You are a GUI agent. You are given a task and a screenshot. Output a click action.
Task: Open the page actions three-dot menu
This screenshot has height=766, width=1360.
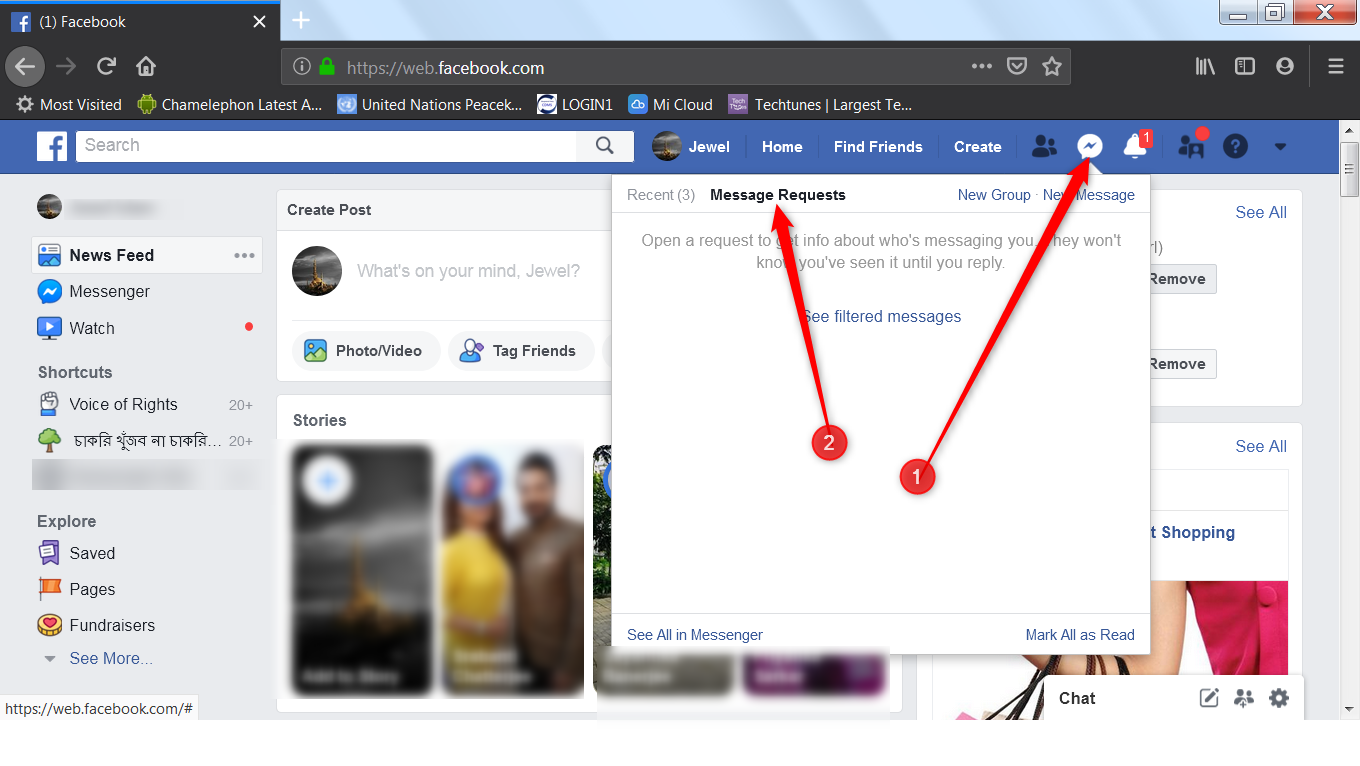[x=982, y=67]
